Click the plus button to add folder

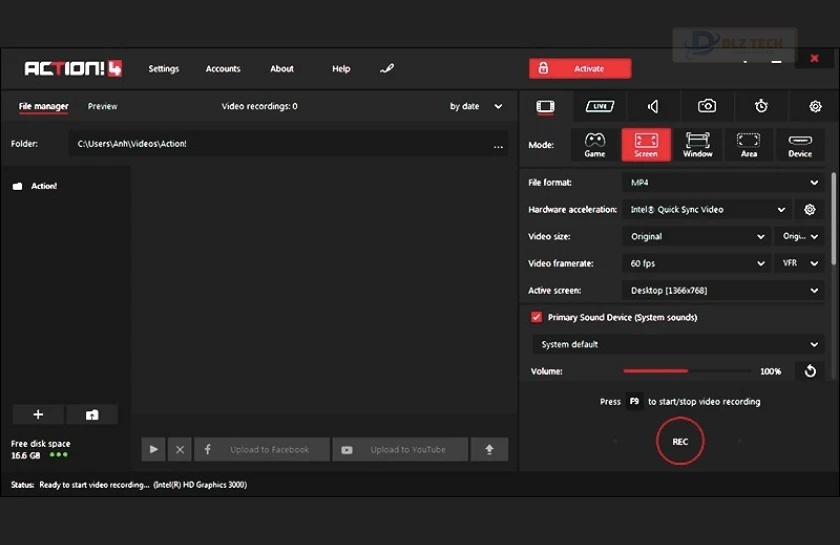click(38, 415)
